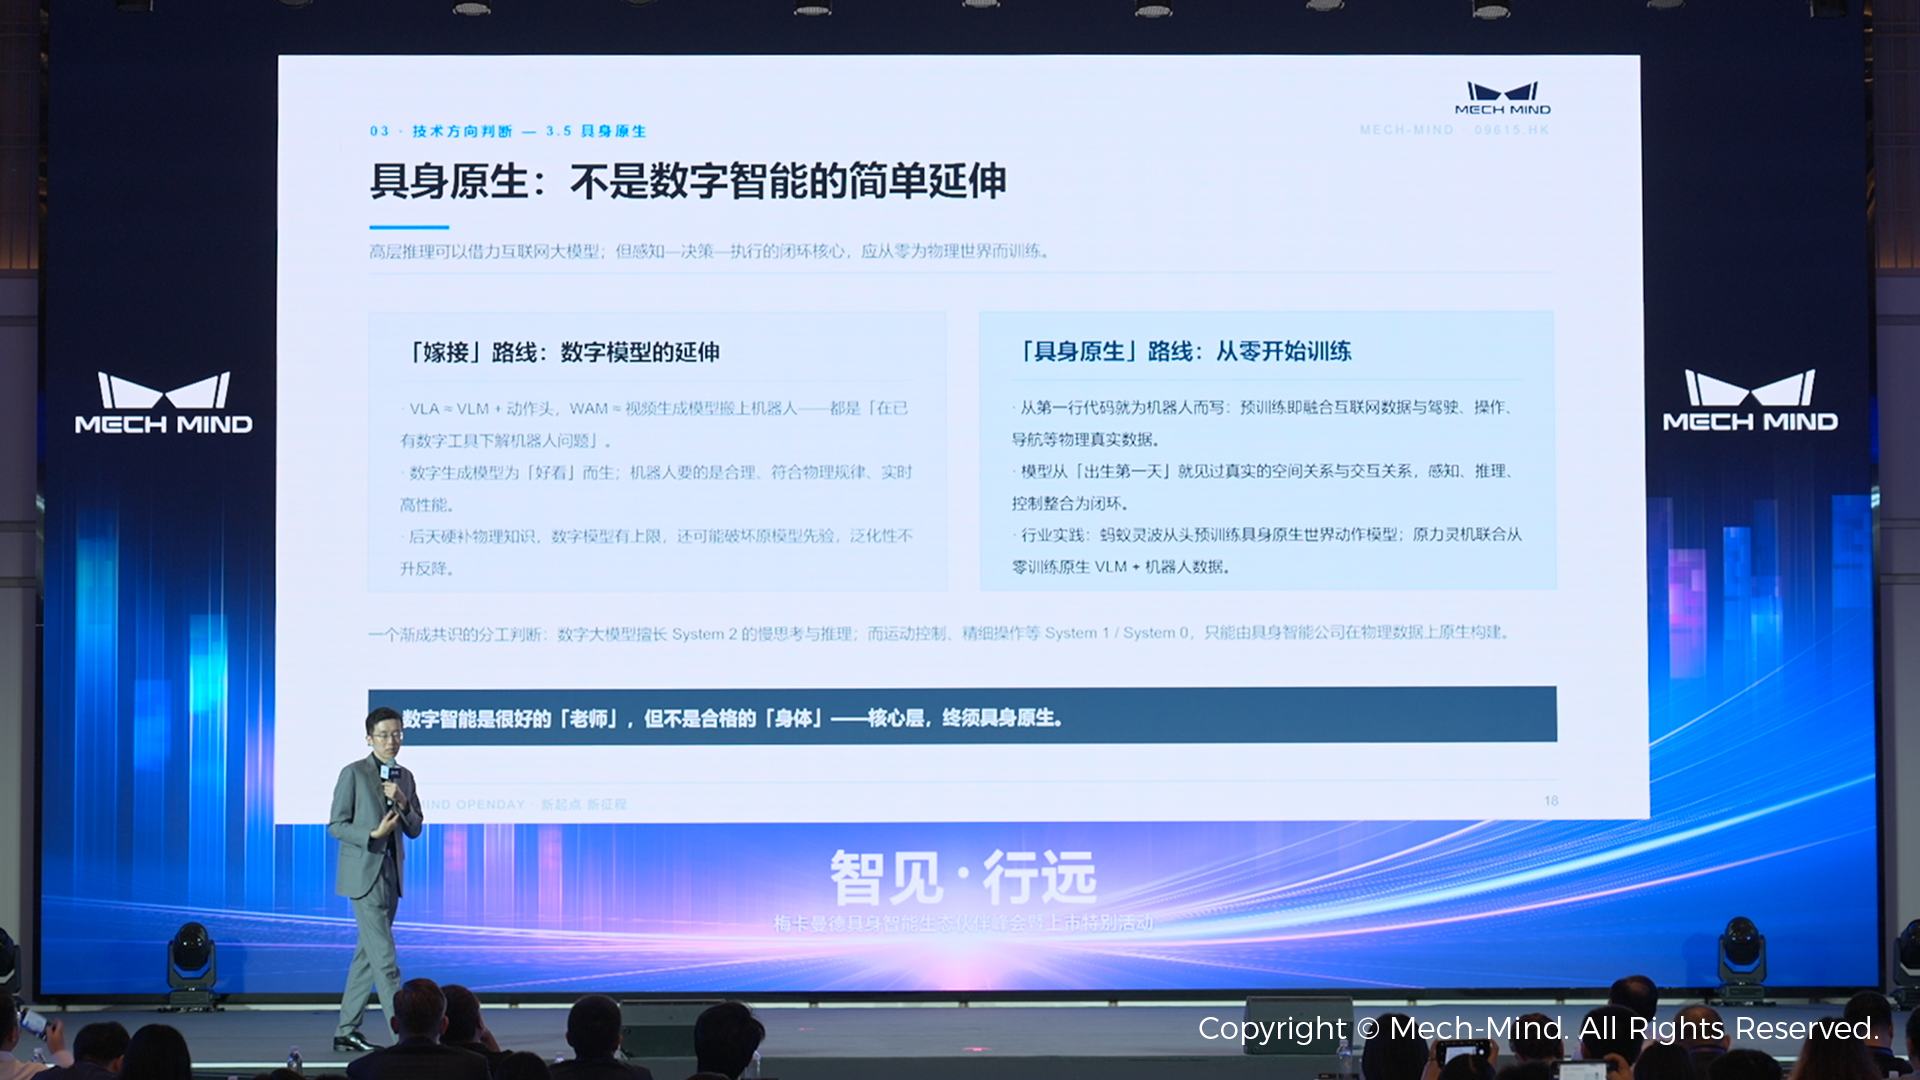Click the bullet starting VLA ≈ VLM + 动作头
The height and width of the screenshot is (1080, 1920).
(655, 424)
